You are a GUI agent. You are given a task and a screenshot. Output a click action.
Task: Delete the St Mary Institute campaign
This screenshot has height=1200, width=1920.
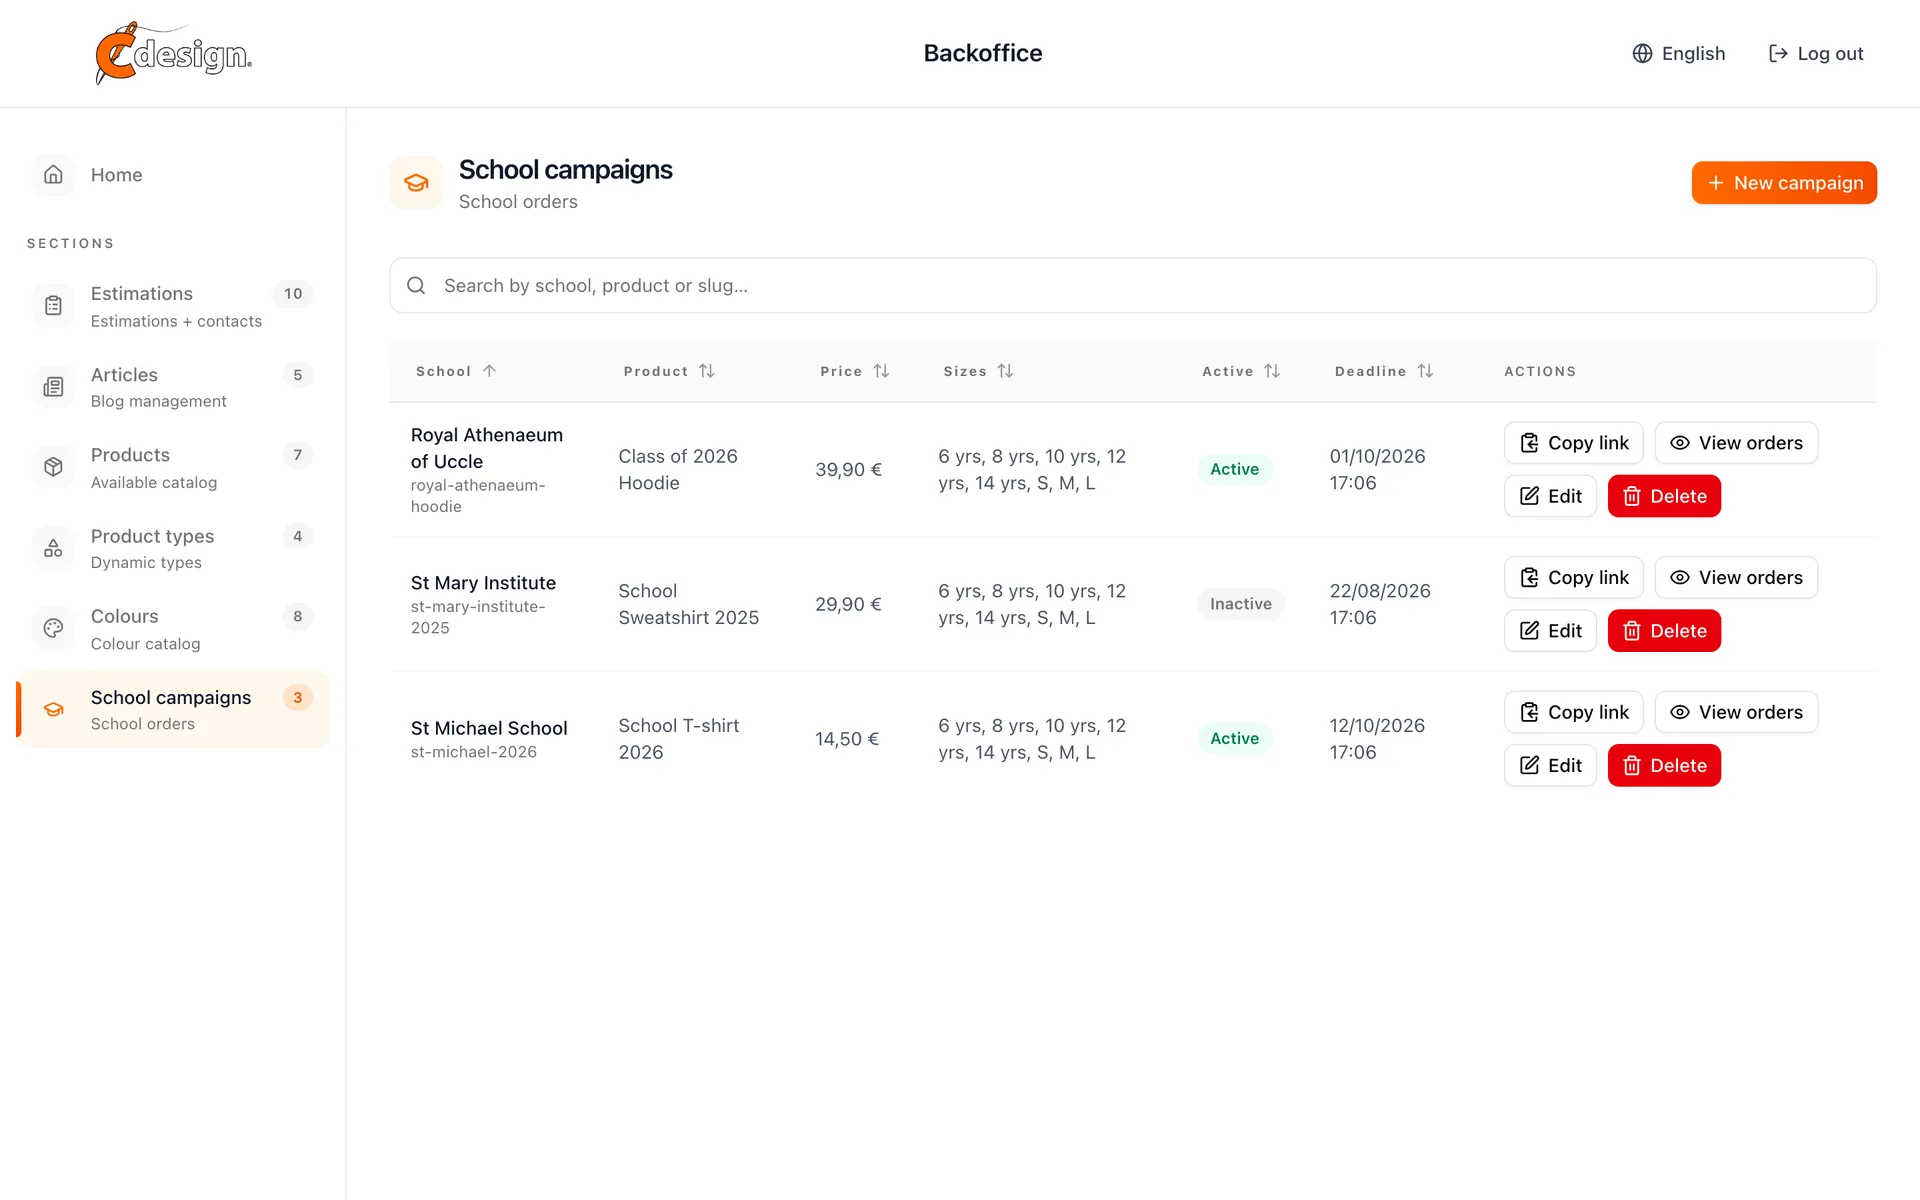(1664, 631)
